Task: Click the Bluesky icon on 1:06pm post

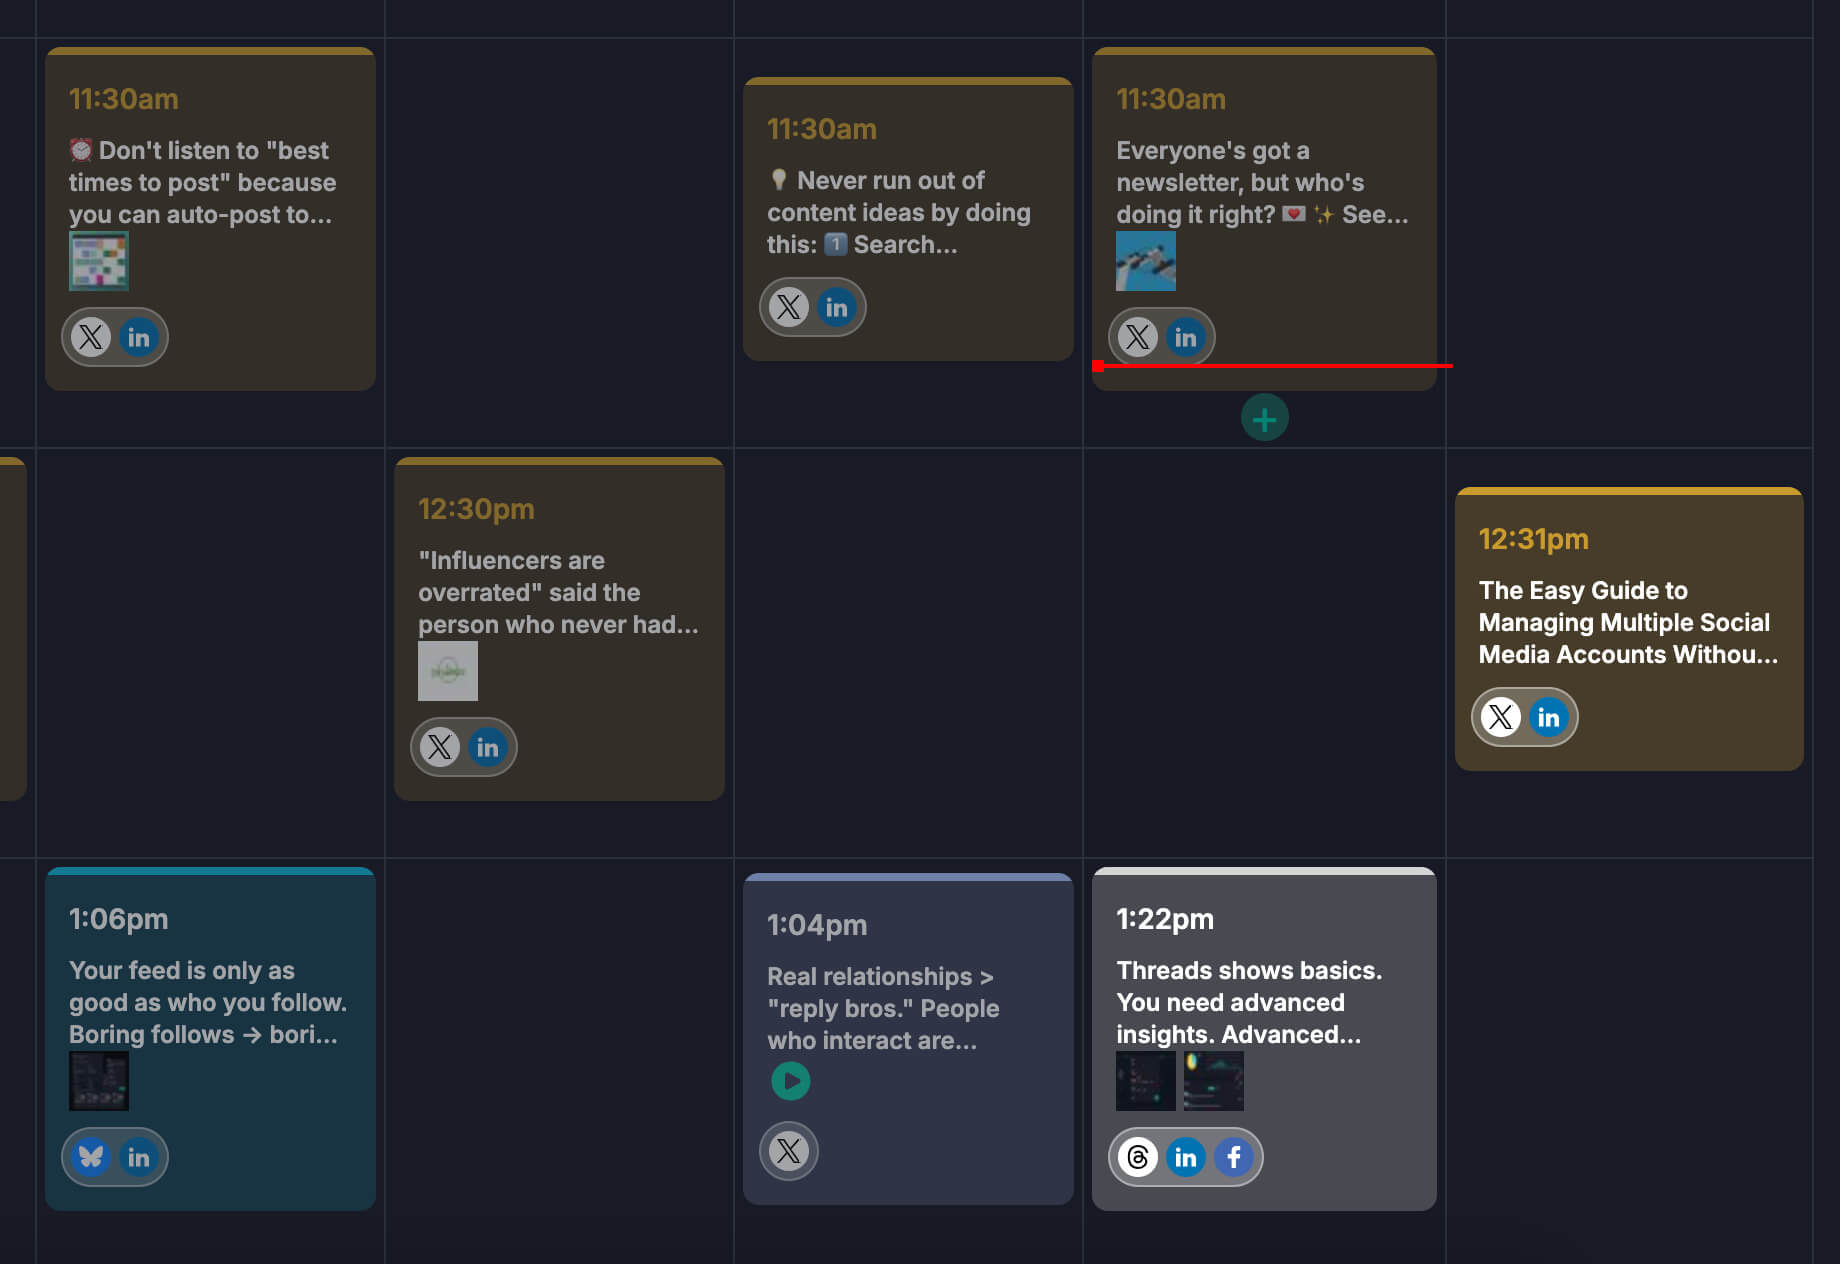Action: click(91, 1157)
